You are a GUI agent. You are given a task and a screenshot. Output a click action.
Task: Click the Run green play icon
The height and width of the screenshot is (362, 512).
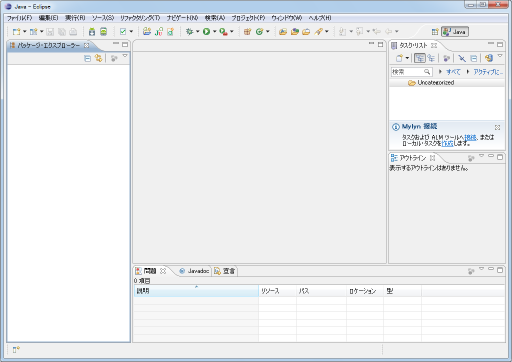206,32
